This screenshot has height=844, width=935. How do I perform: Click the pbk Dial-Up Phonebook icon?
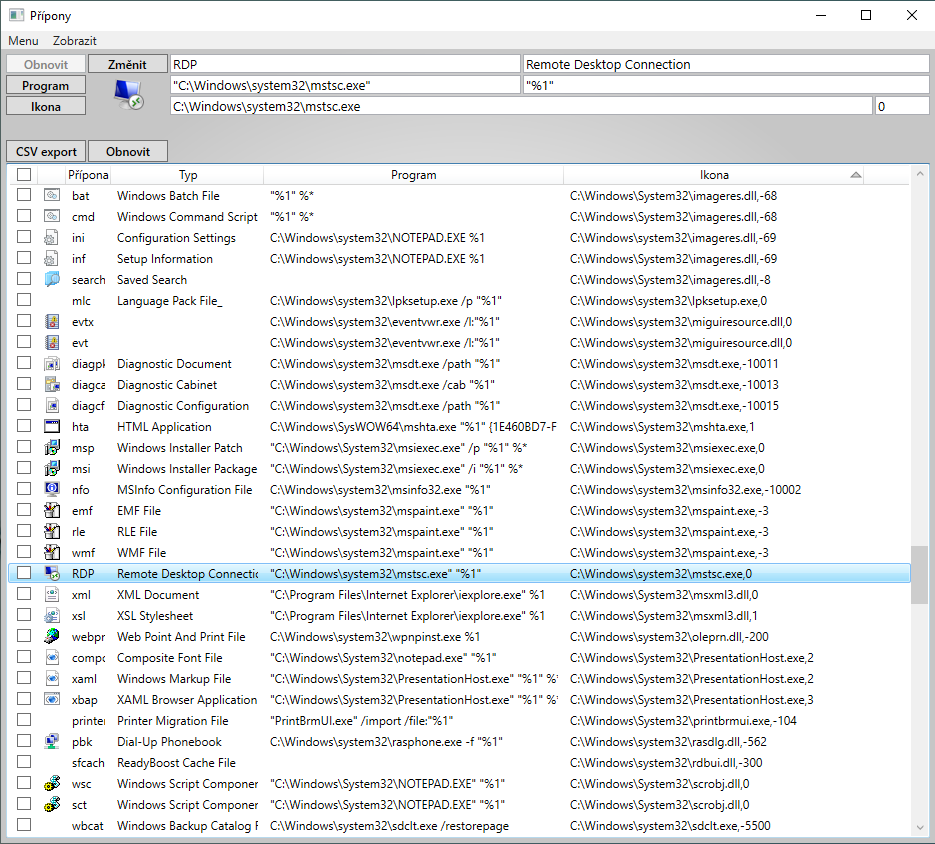pyautogui.click(x=52, y=741)
